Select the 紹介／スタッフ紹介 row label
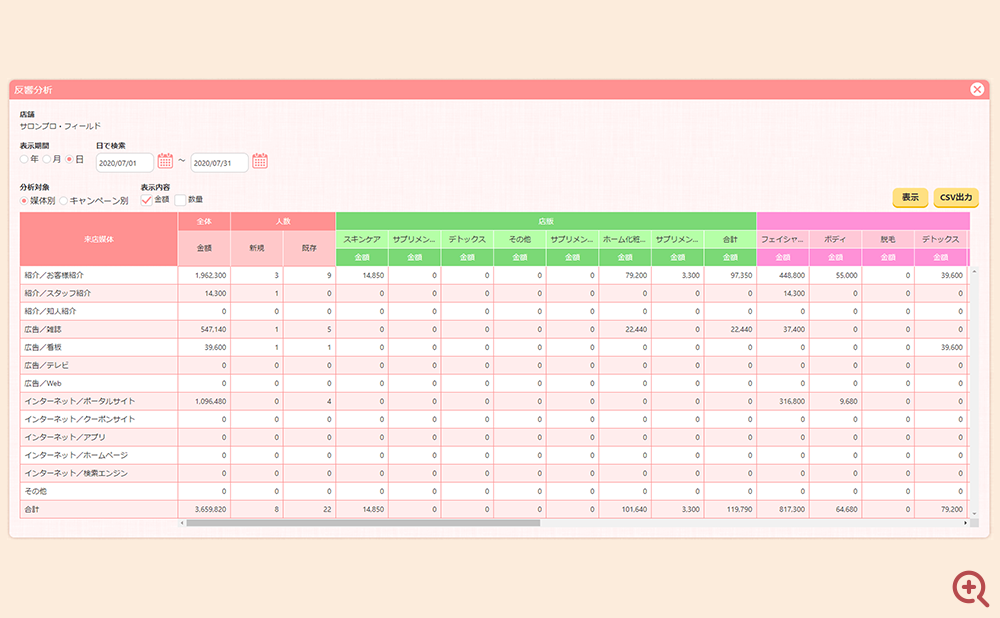1000x618 pixels. (x=57, y=293)
